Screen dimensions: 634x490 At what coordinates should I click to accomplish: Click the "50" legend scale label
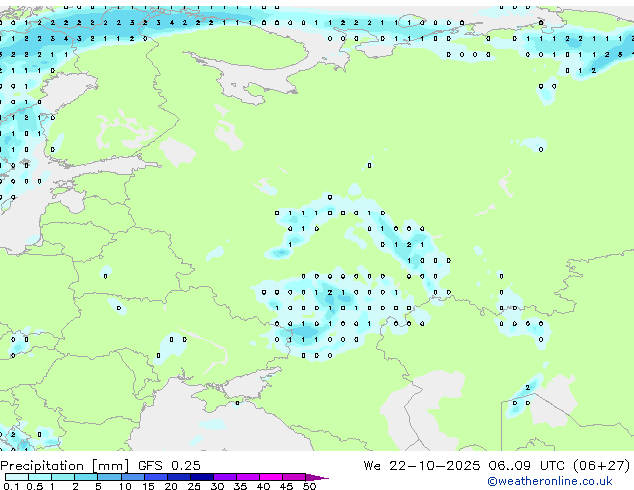pyautogui.click(x=309, y=486)
